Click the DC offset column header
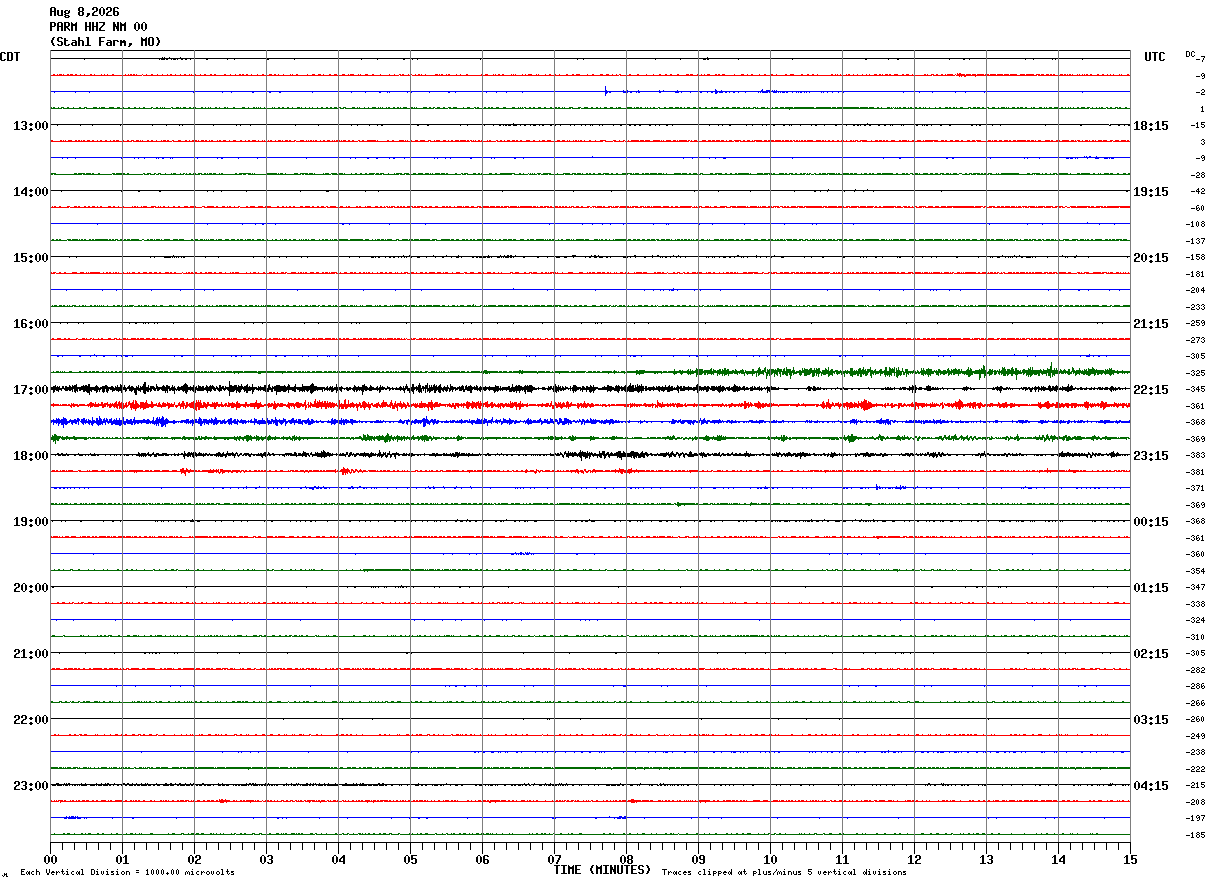1210x886 pixels. point(1190,54)
